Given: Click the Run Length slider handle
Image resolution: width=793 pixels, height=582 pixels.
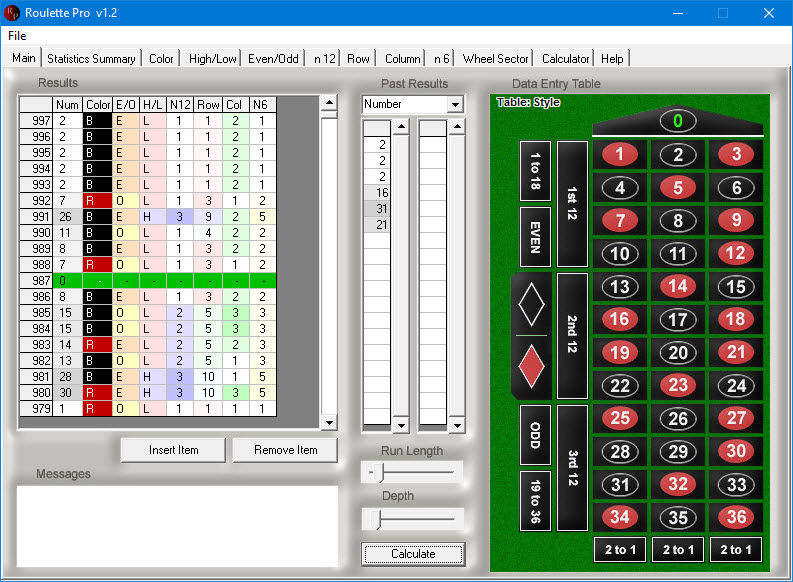Looking at the screenshot, I should pyautogui.click(x=381, y=473).
